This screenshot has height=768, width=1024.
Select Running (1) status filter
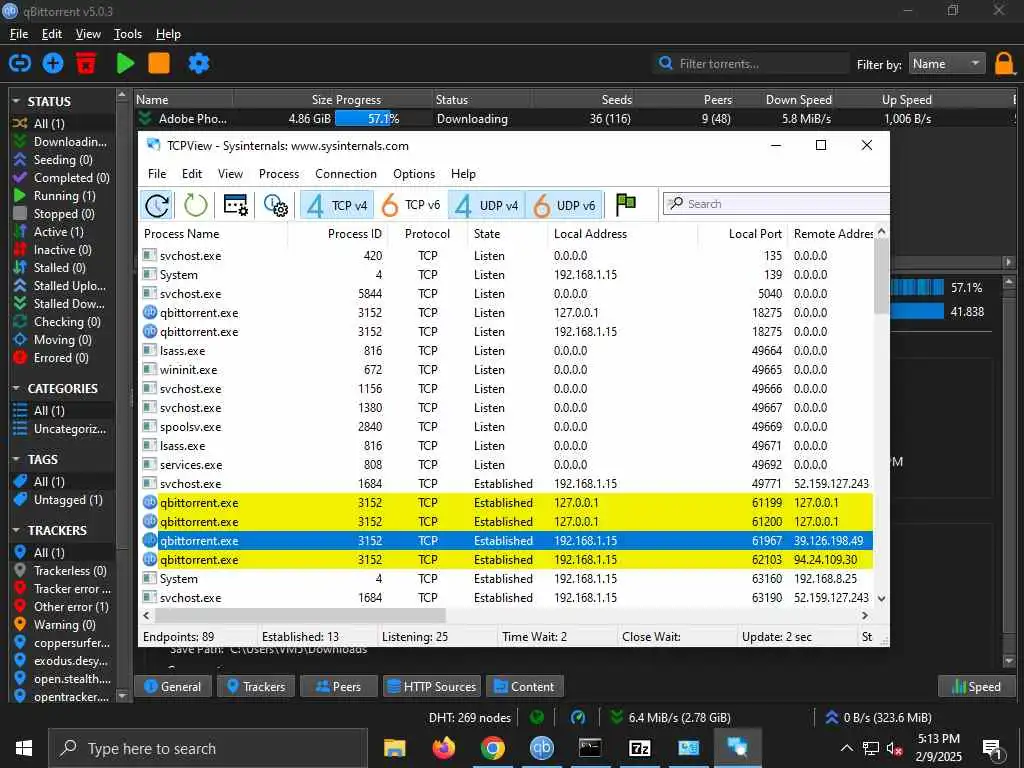[x=63, y=195]
